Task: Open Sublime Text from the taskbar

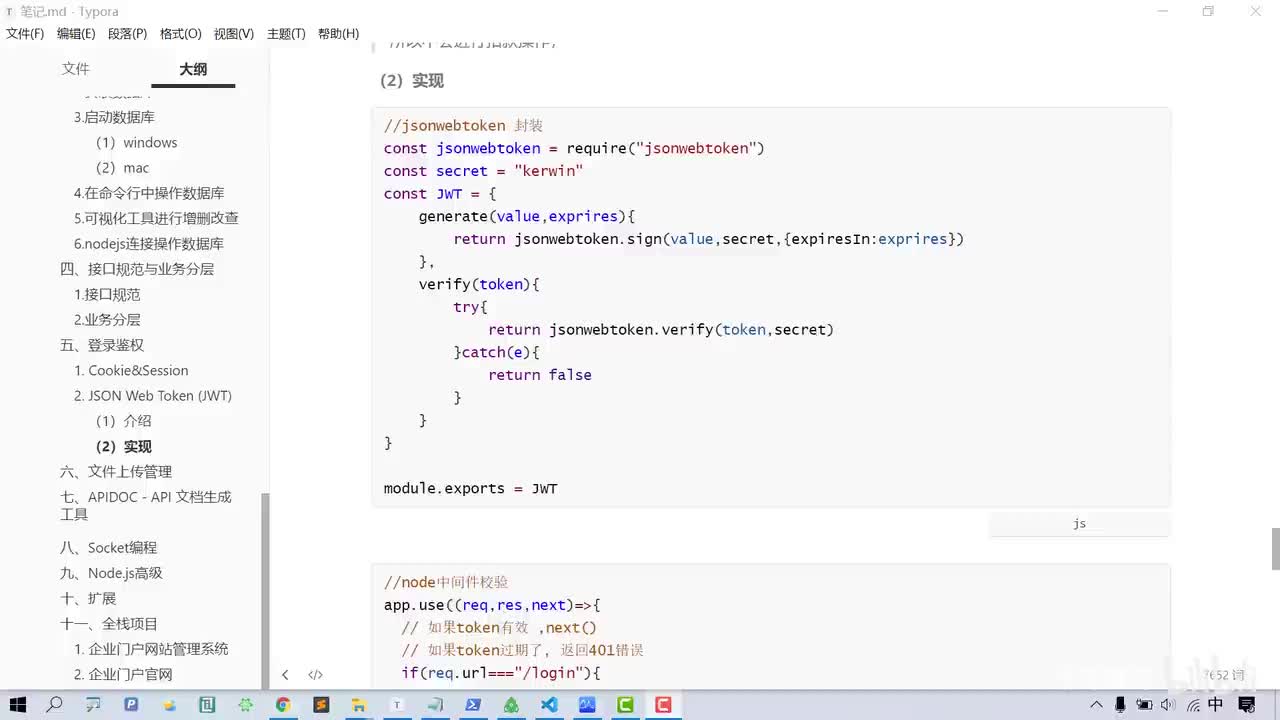Action: [321, 705]
